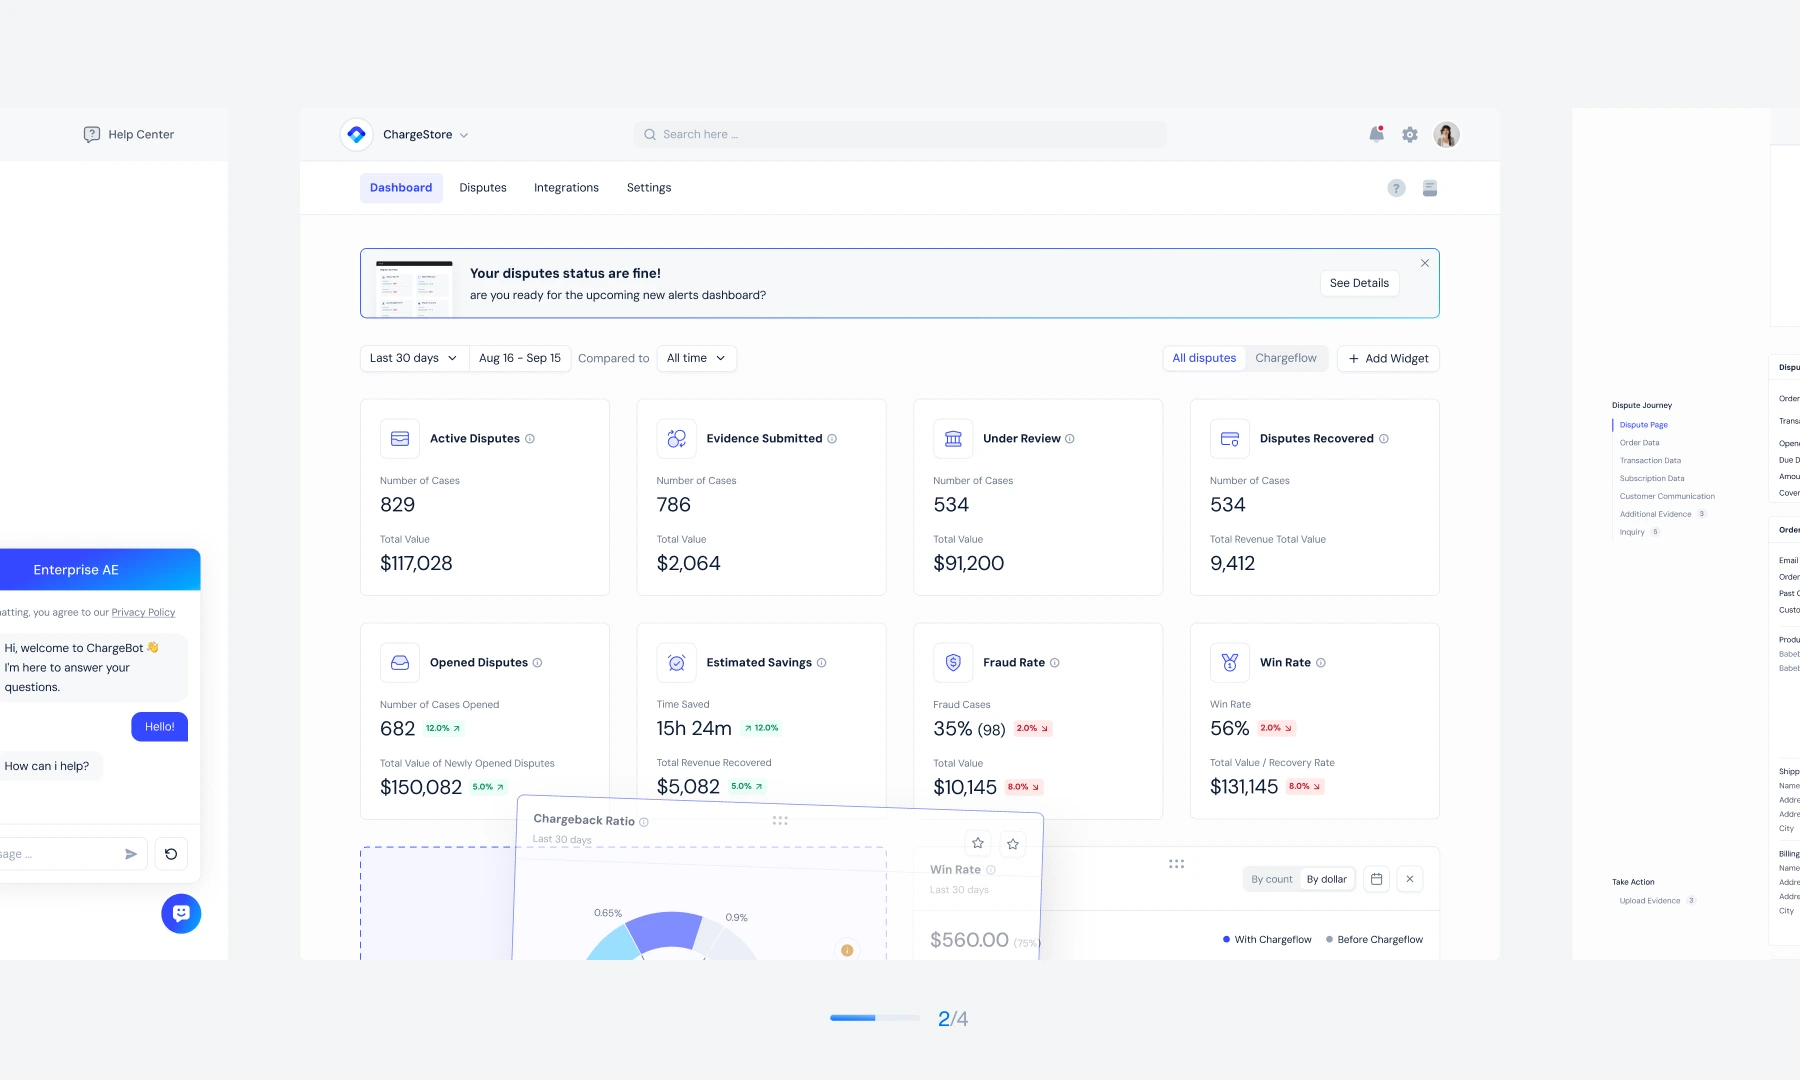Open the user profile avatar
The image size is (1800, 1080).
point(1446,134)
